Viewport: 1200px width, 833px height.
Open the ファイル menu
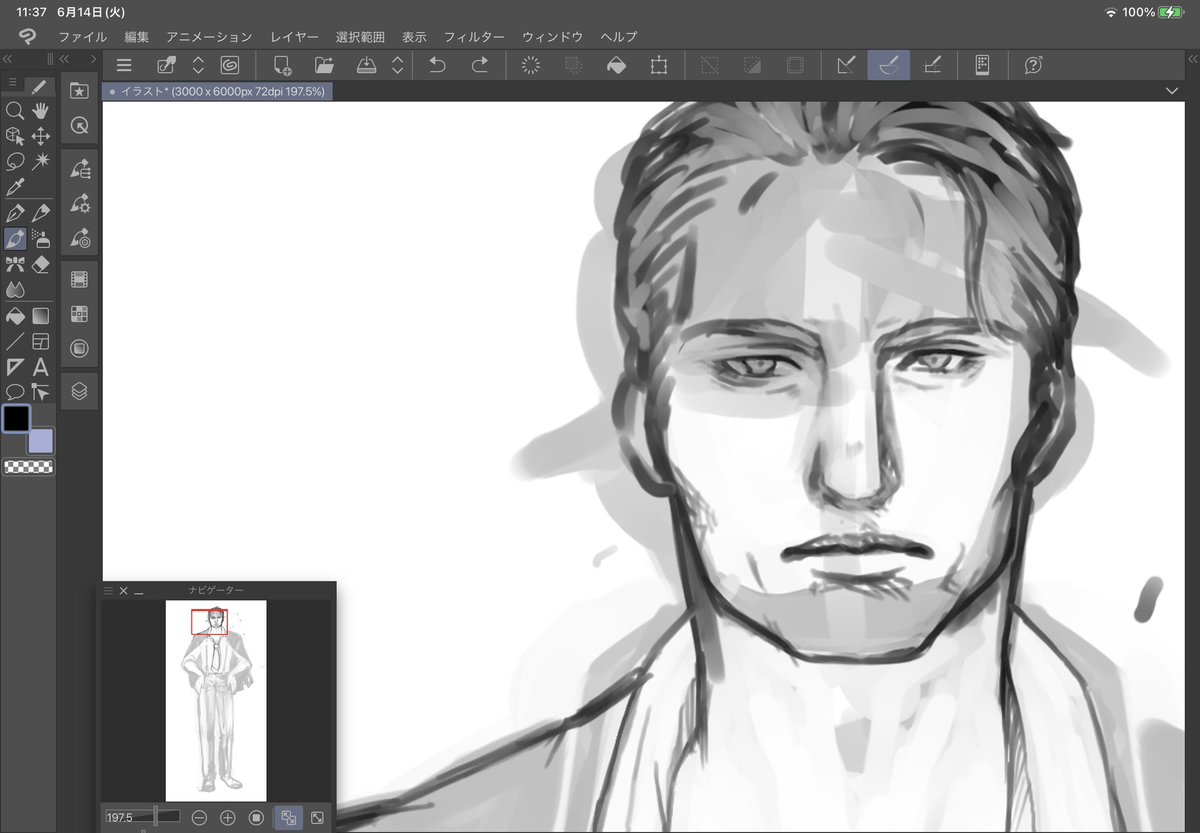point(82,37)
